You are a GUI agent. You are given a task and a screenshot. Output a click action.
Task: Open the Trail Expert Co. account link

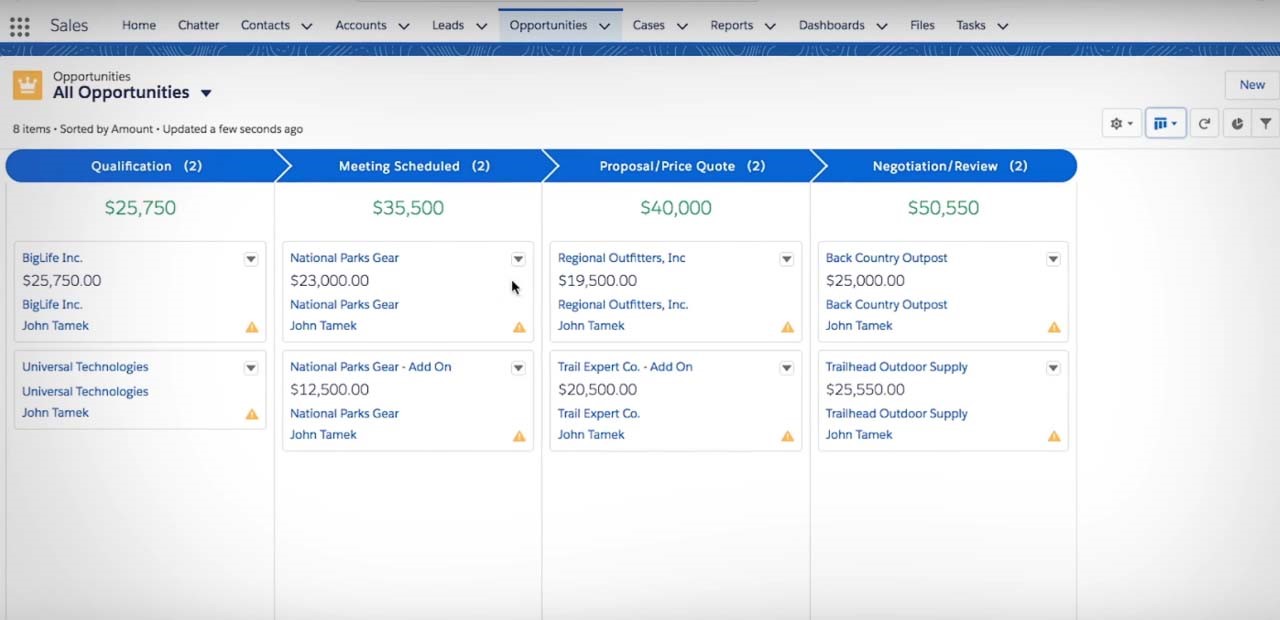599,414
